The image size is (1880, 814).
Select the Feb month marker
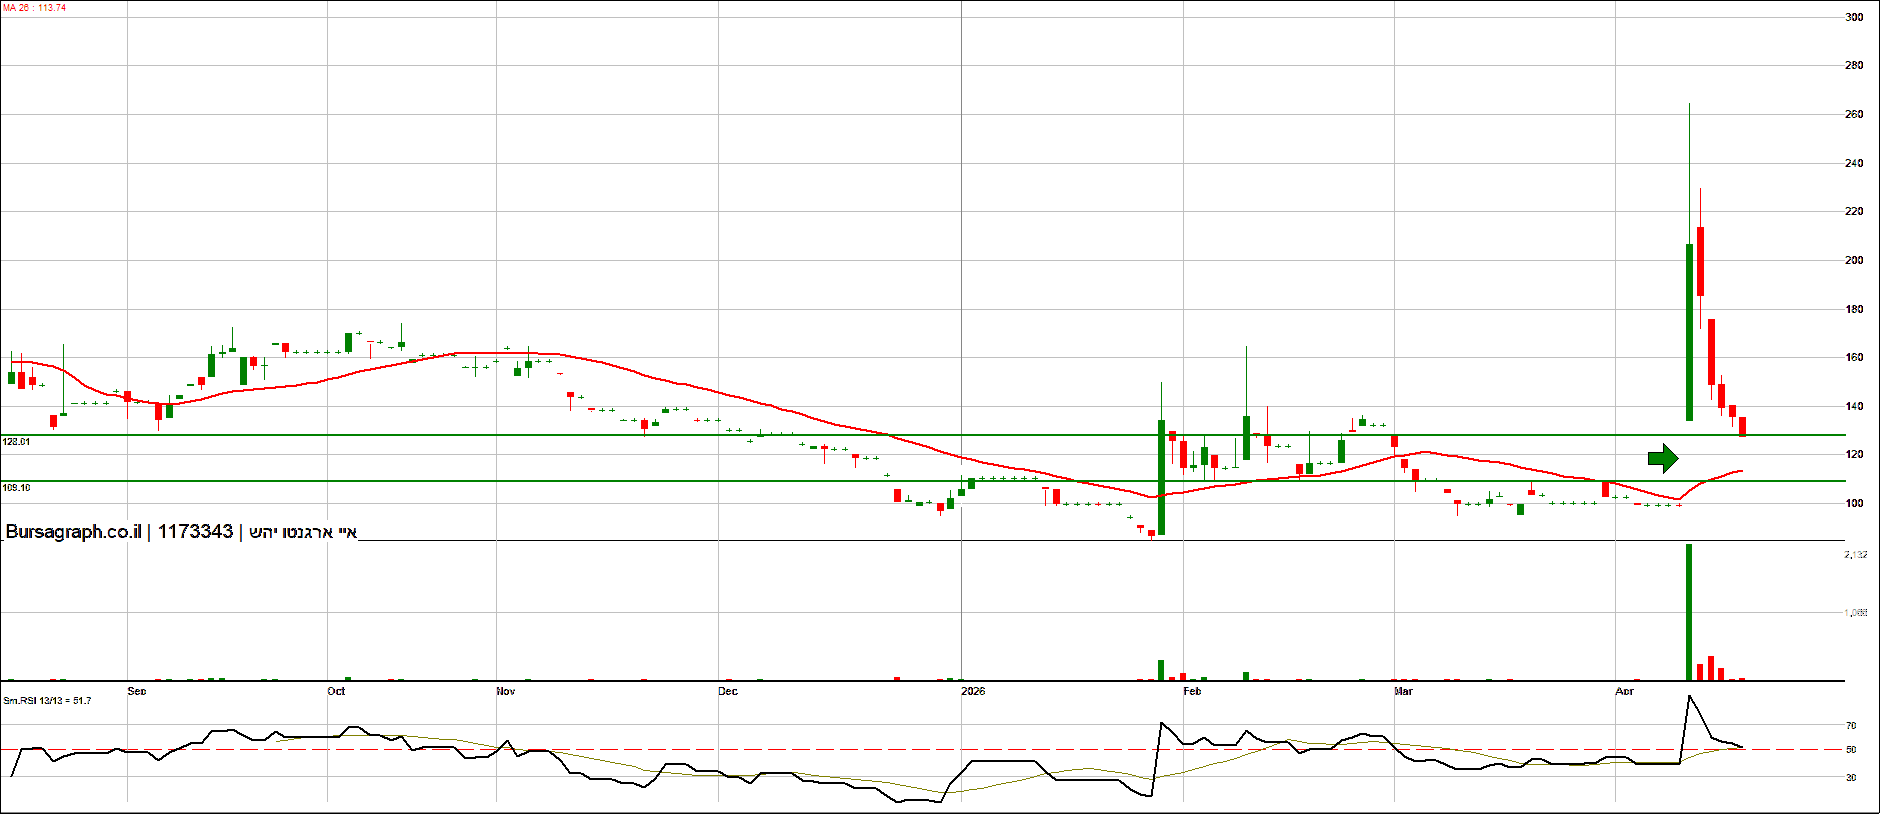[x=1192, y=691]
